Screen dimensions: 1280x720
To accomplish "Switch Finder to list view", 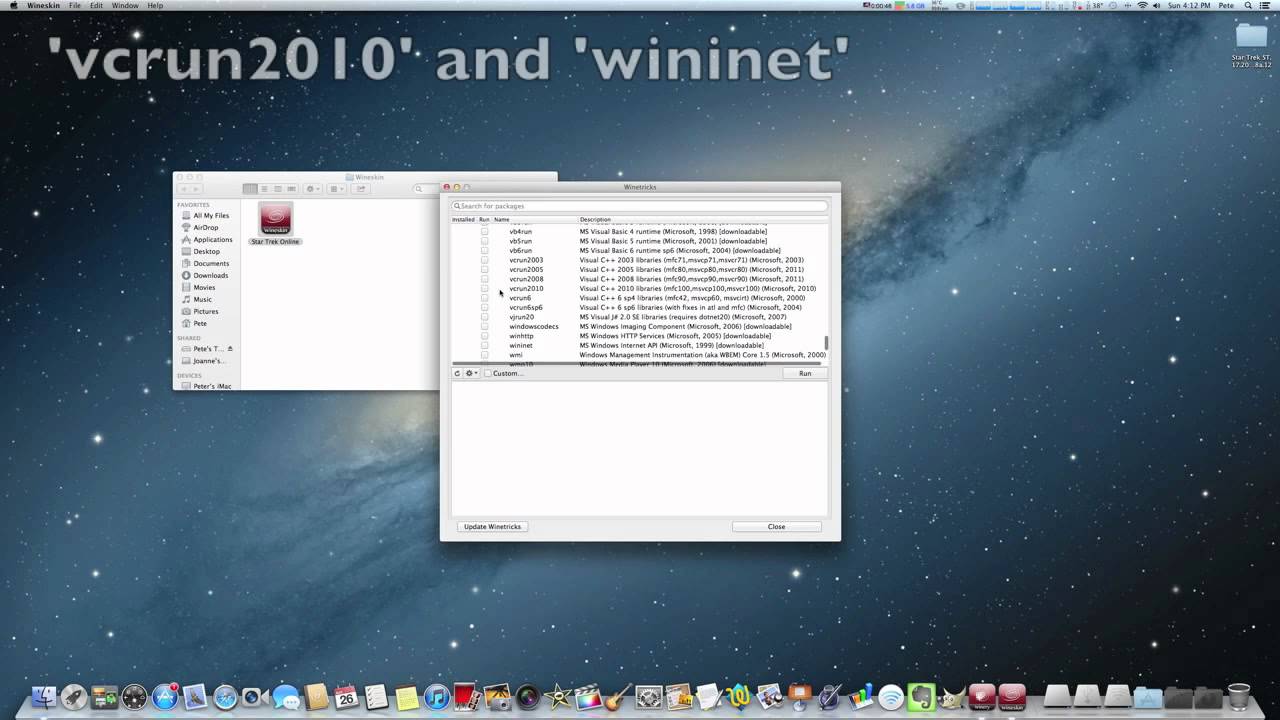I will point(264,189).
